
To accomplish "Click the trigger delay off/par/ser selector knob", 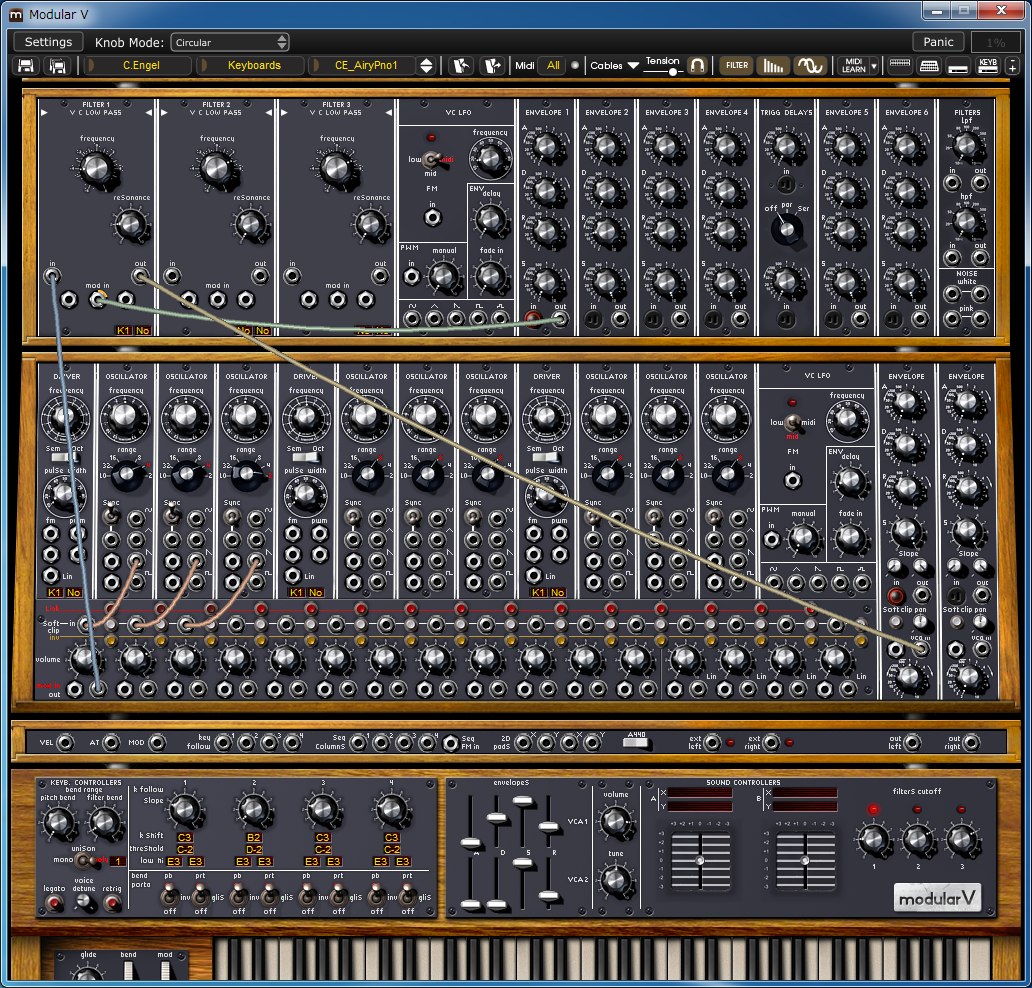I will (x=786, y=228).
